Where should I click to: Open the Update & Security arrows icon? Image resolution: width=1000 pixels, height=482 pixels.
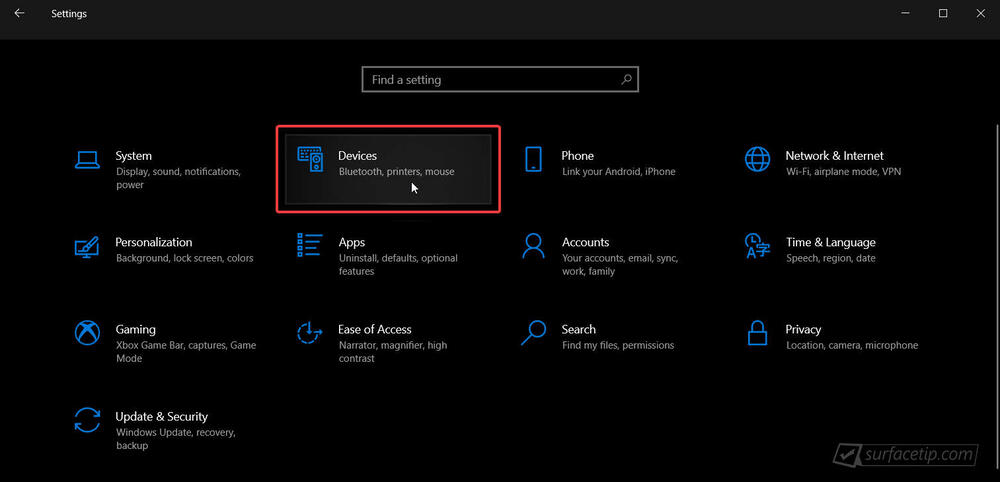coord(87,420)
